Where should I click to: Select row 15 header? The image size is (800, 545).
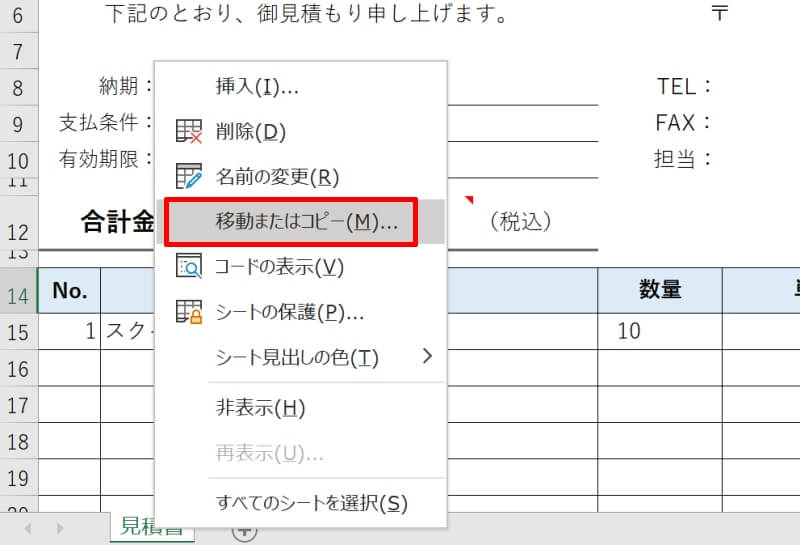[x=18, y=332]
